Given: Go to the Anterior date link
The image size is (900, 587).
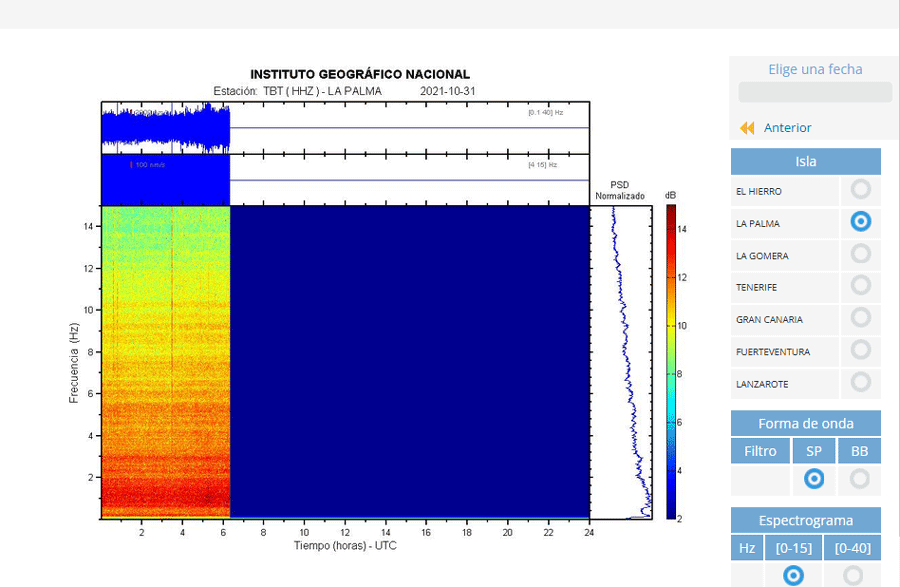Looking at the screenshot, I should pyautogui.click(x=787, y=128).
